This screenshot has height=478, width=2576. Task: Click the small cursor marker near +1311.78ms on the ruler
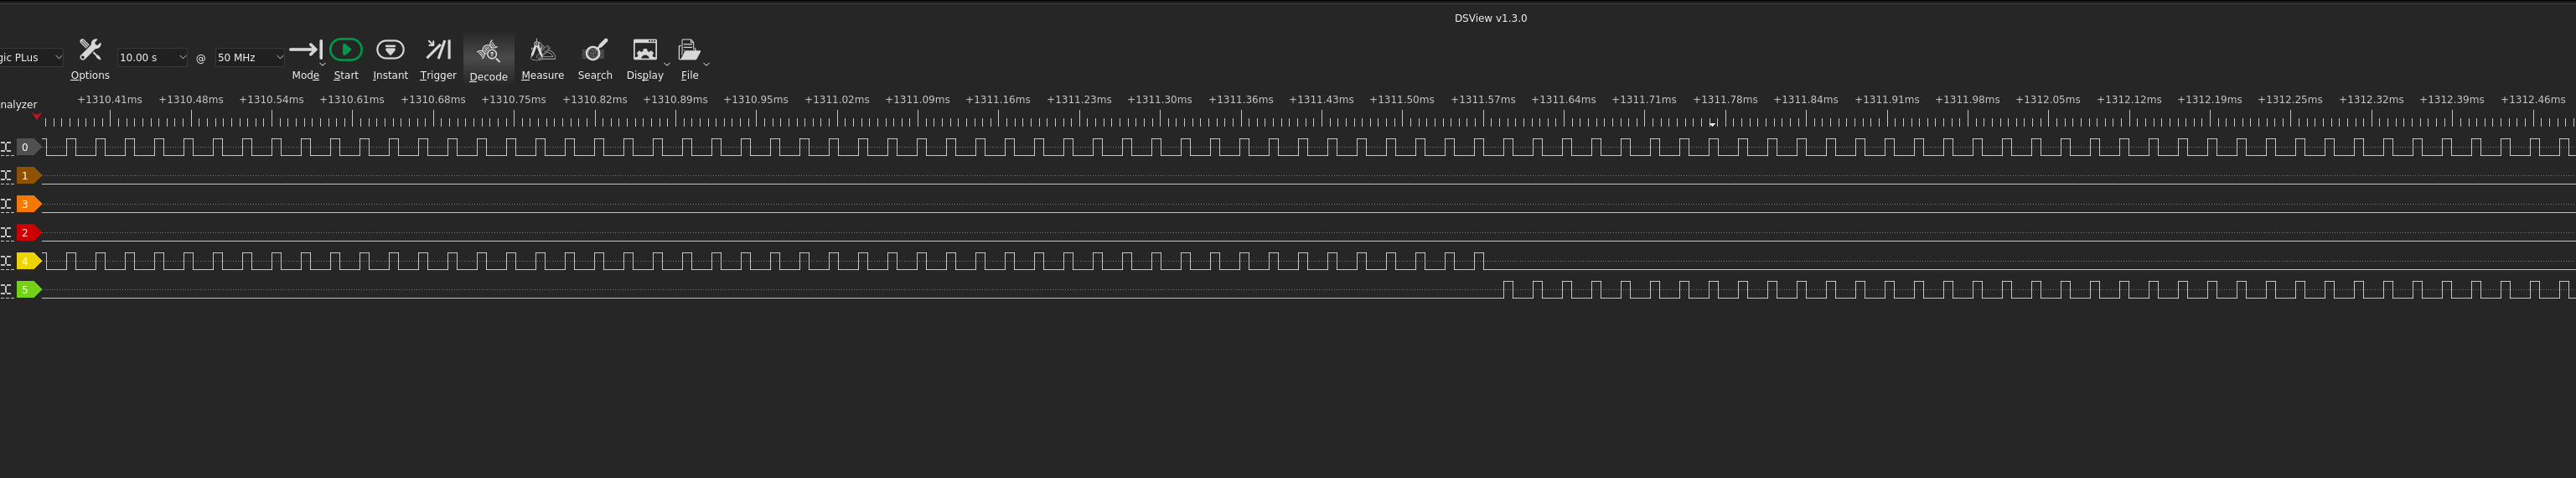[1713, 123]
